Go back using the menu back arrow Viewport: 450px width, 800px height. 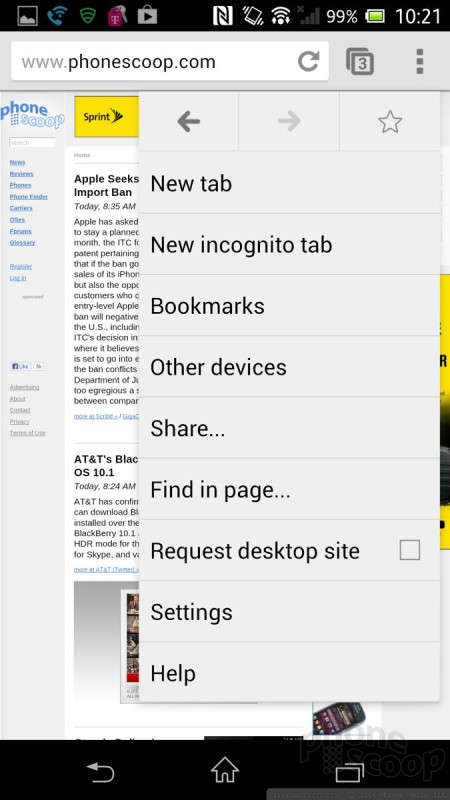tap(188, 121)
